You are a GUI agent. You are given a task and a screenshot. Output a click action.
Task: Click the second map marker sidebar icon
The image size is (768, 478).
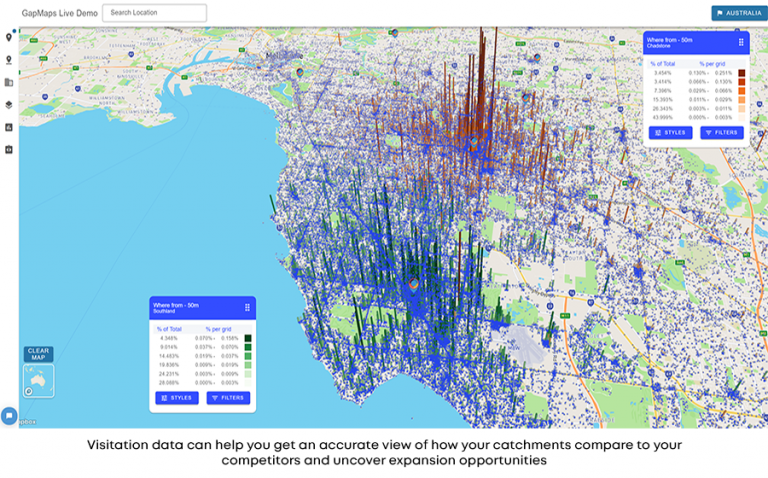coord(9,59)
